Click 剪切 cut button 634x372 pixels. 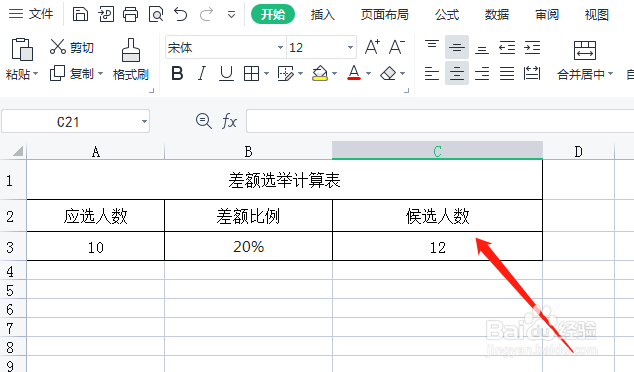[x=72, y=47]
